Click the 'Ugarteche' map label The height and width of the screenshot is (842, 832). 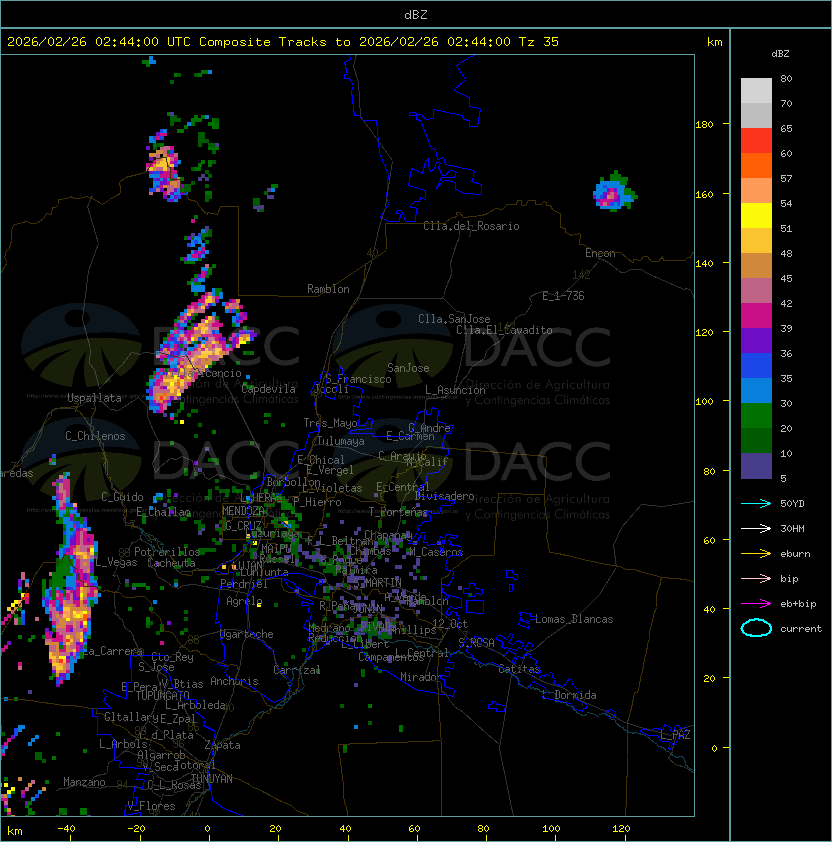pyautogui.click(x=247, y=635)
